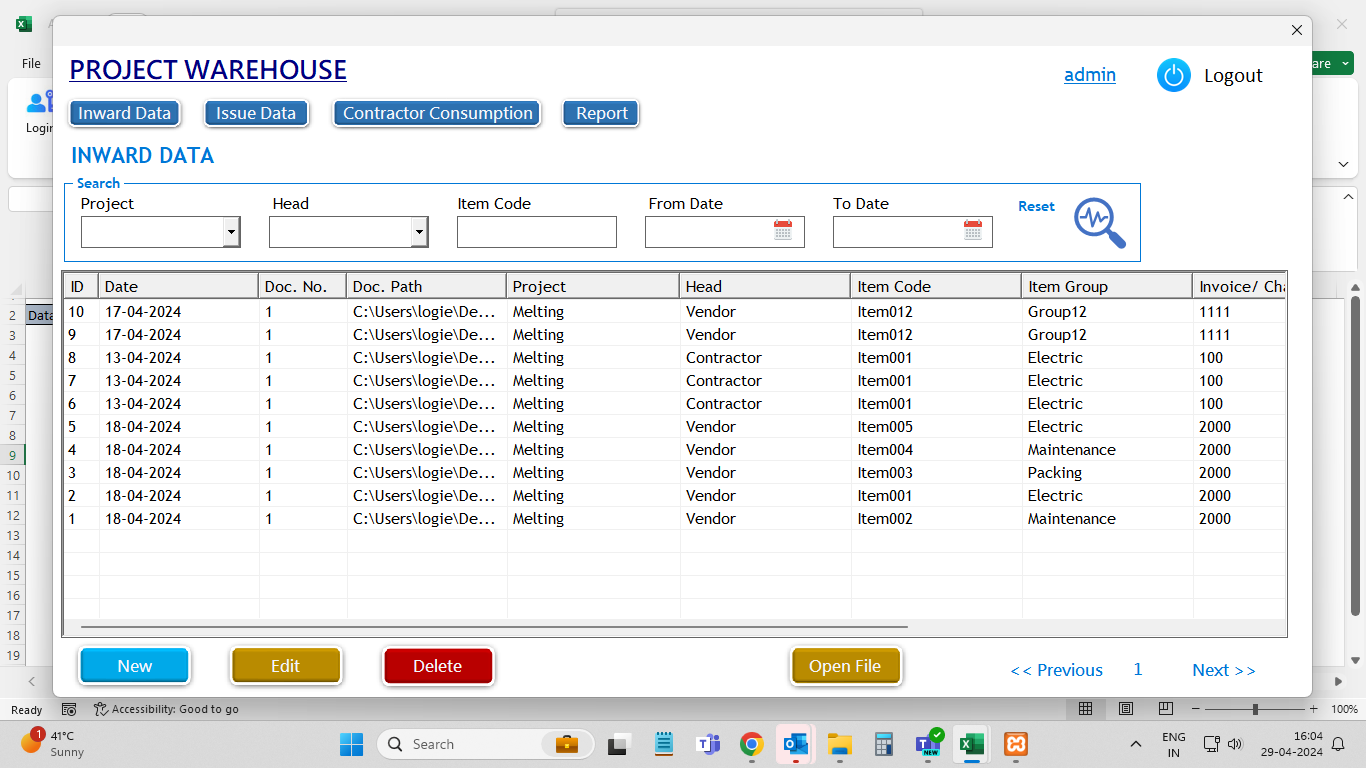Open Outlook from the taskbar
1366x768 pixels.
796,744
